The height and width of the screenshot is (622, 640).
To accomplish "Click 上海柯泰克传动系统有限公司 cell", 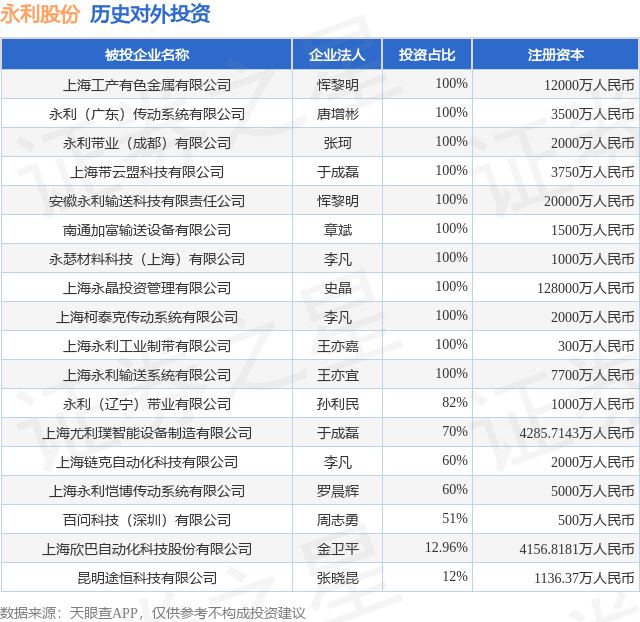I will (x=147, y=317).
